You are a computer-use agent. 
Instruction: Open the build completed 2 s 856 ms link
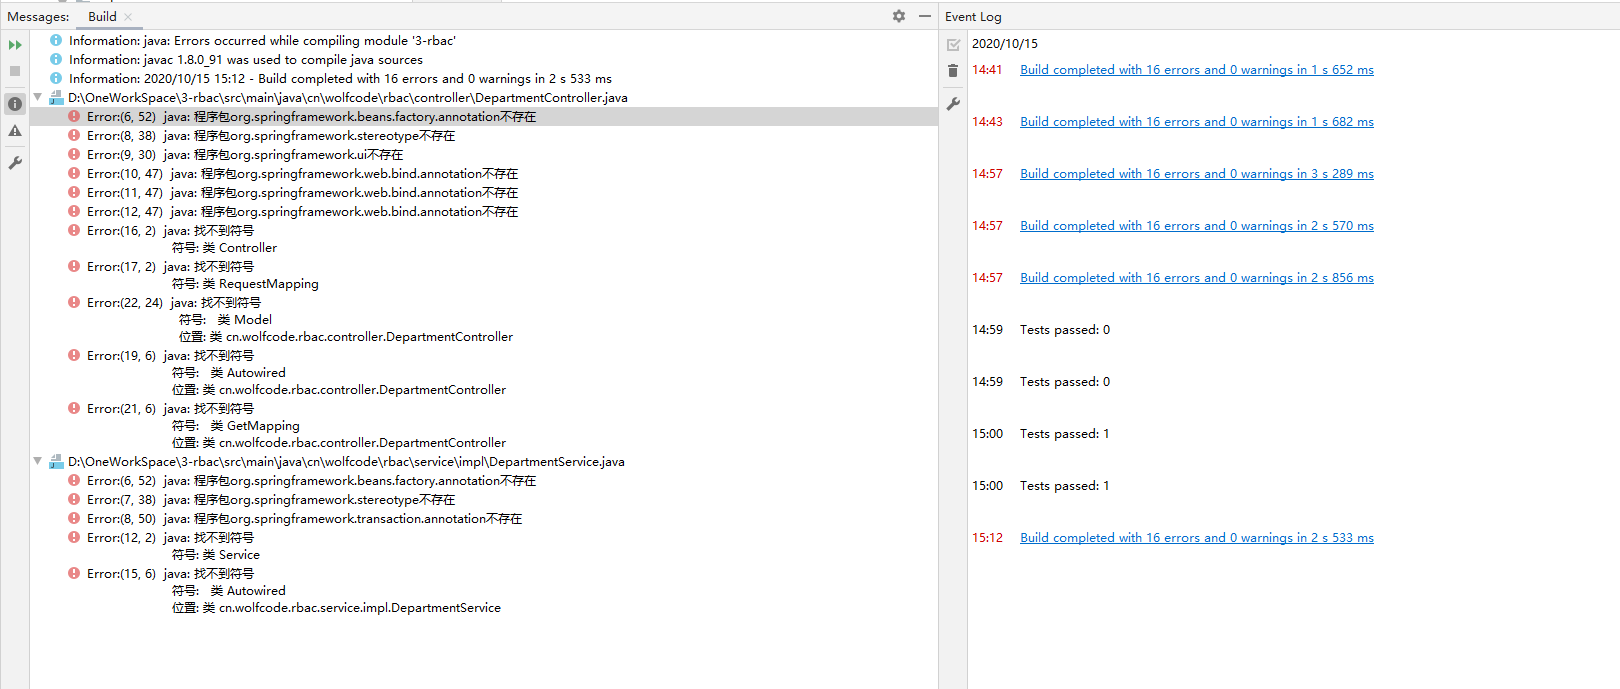click(1197, 278)
